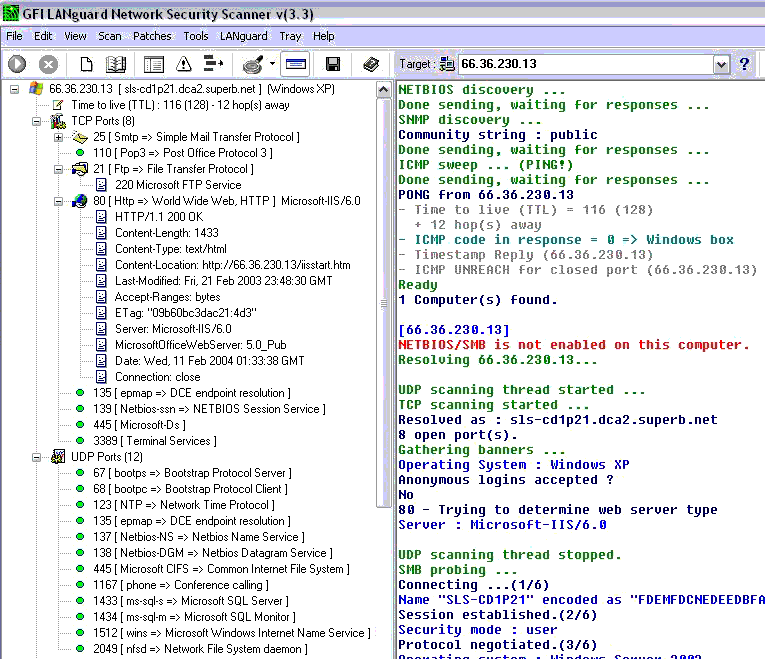Select UDP port 68 bootpc entry
The width and height of the screenshot is (765, 659).
point(190,489)
